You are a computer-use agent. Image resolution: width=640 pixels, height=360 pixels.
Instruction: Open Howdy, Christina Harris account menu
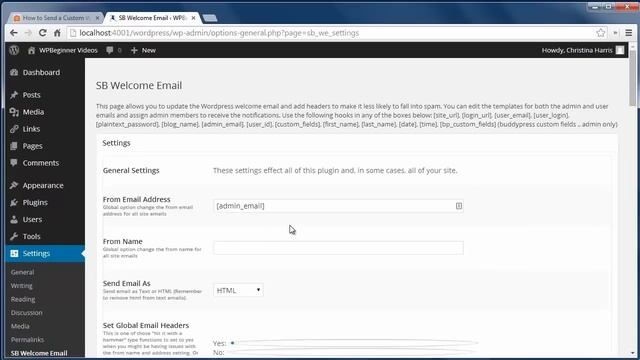click(583, 50)
